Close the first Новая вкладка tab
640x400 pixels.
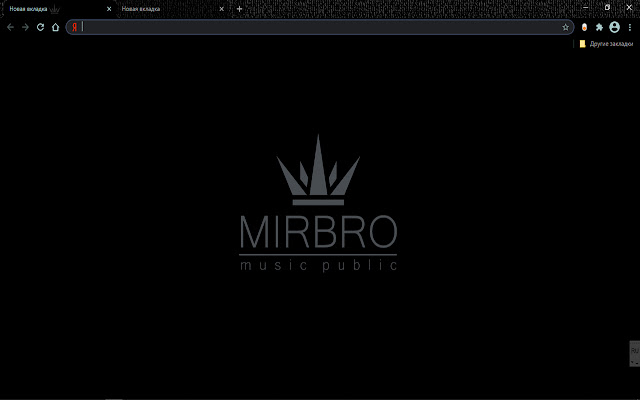pos(109,9)
